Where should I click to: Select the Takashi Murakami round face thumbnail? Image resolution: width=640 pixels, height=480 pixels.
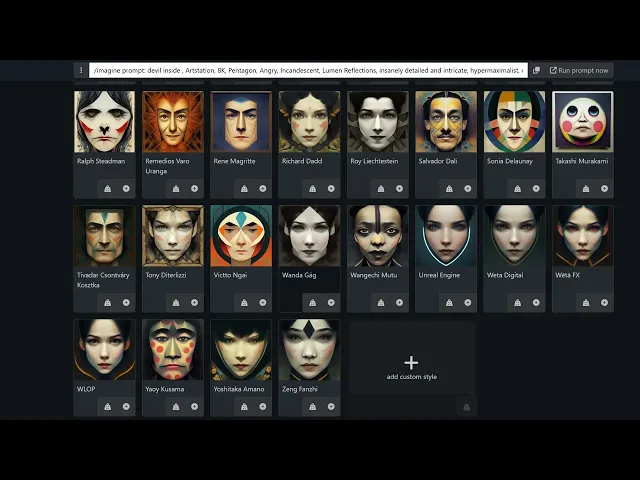click(583, 122)
